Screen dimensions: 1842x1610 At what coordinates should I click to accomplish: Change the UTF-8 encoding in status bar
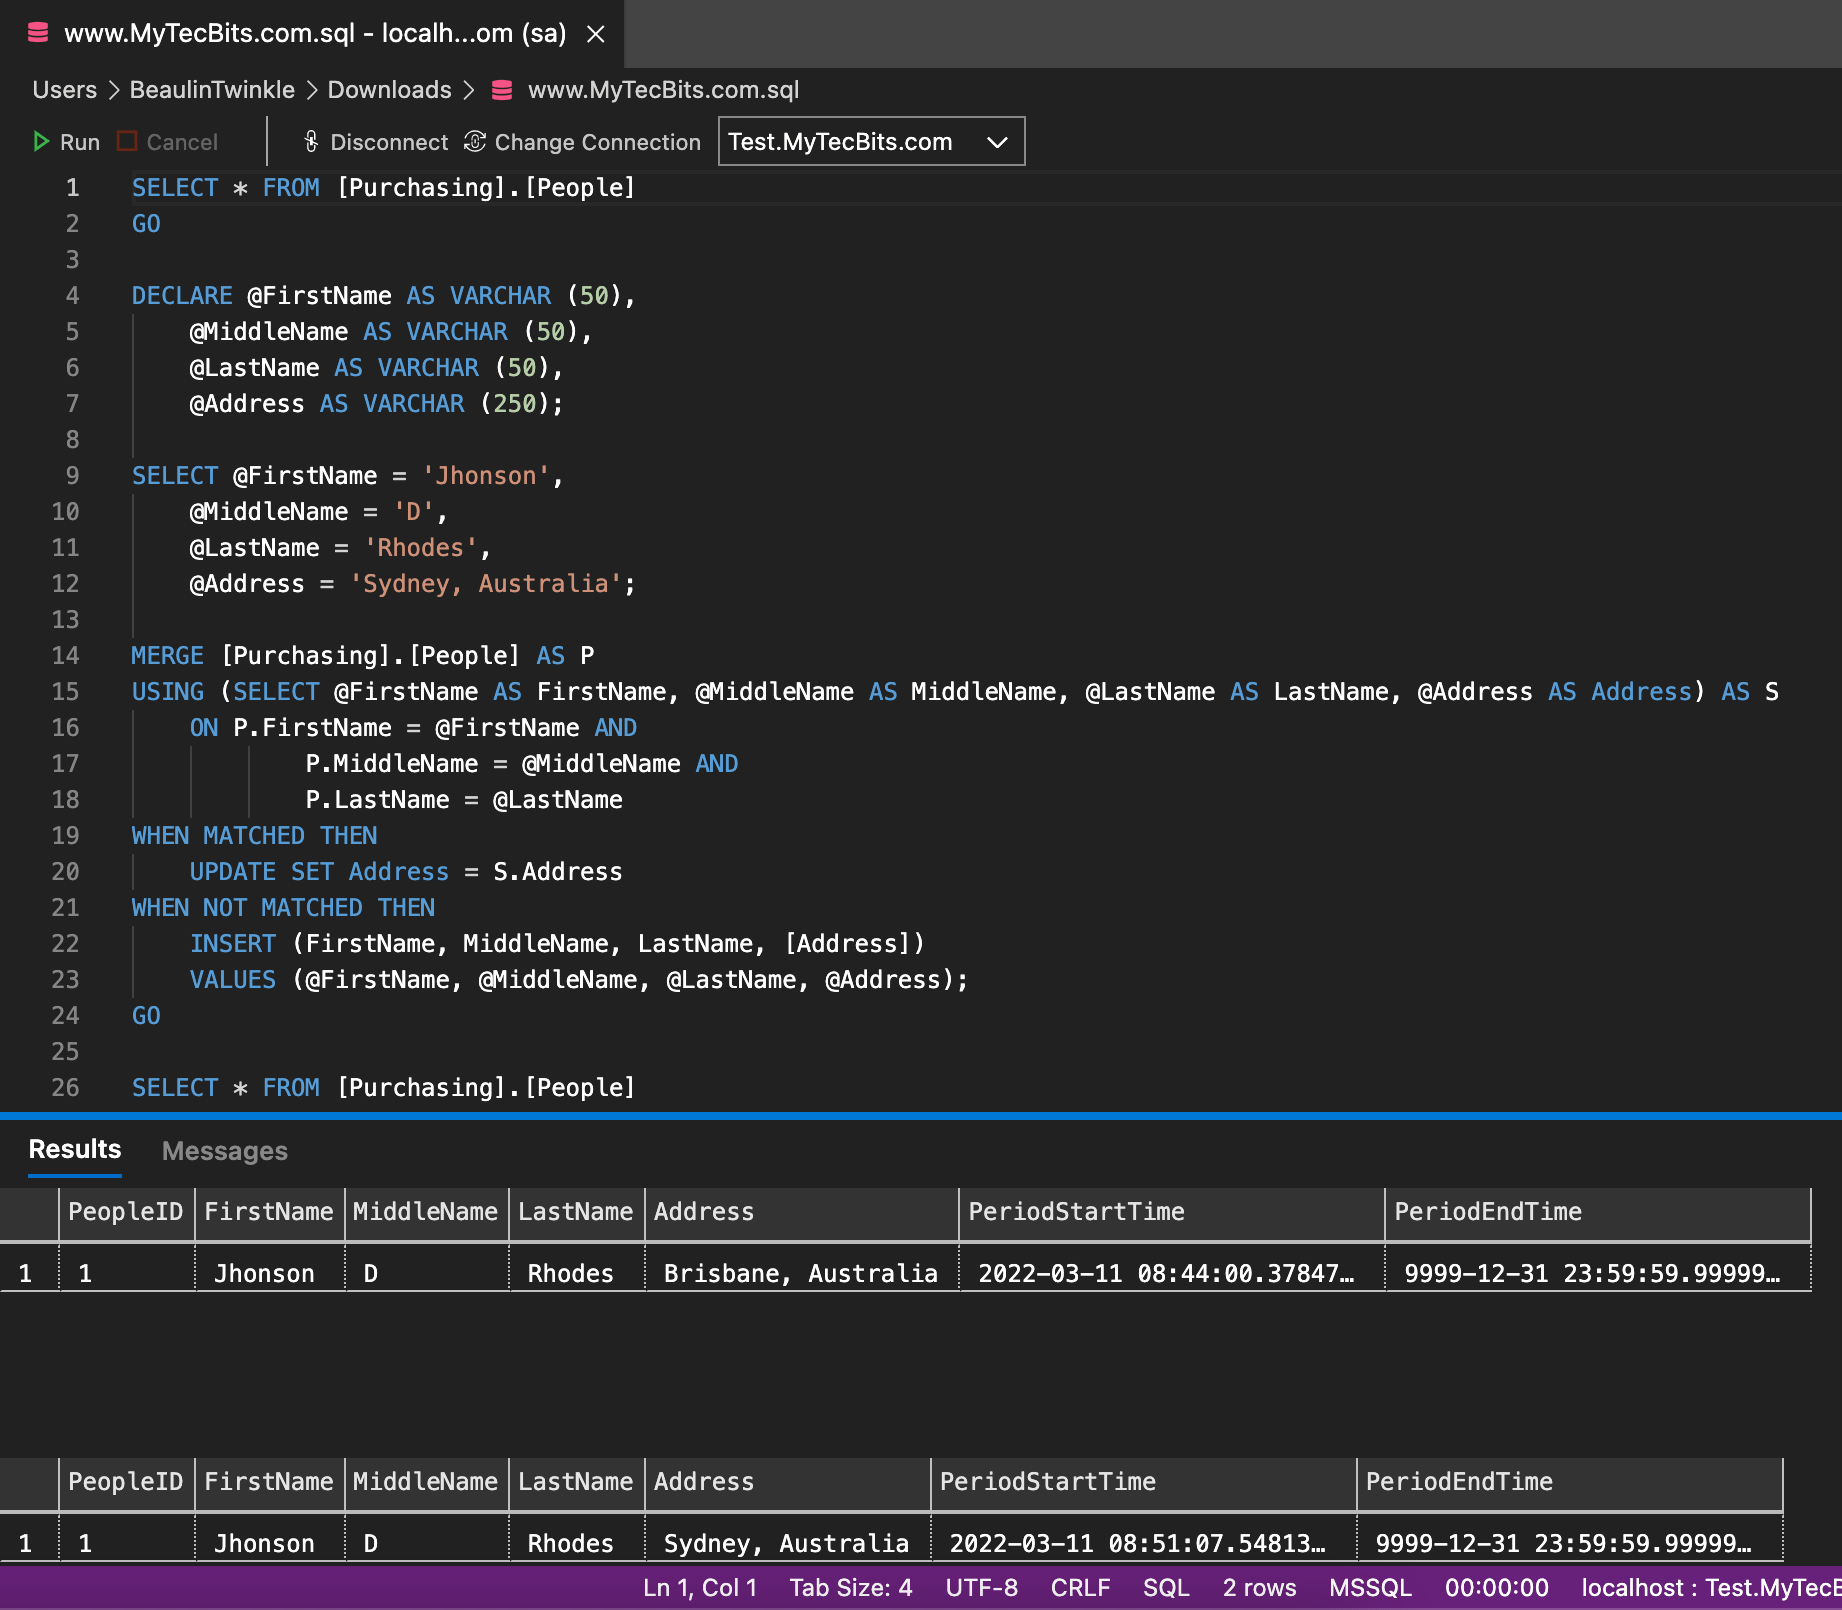tap(981, 1588)
